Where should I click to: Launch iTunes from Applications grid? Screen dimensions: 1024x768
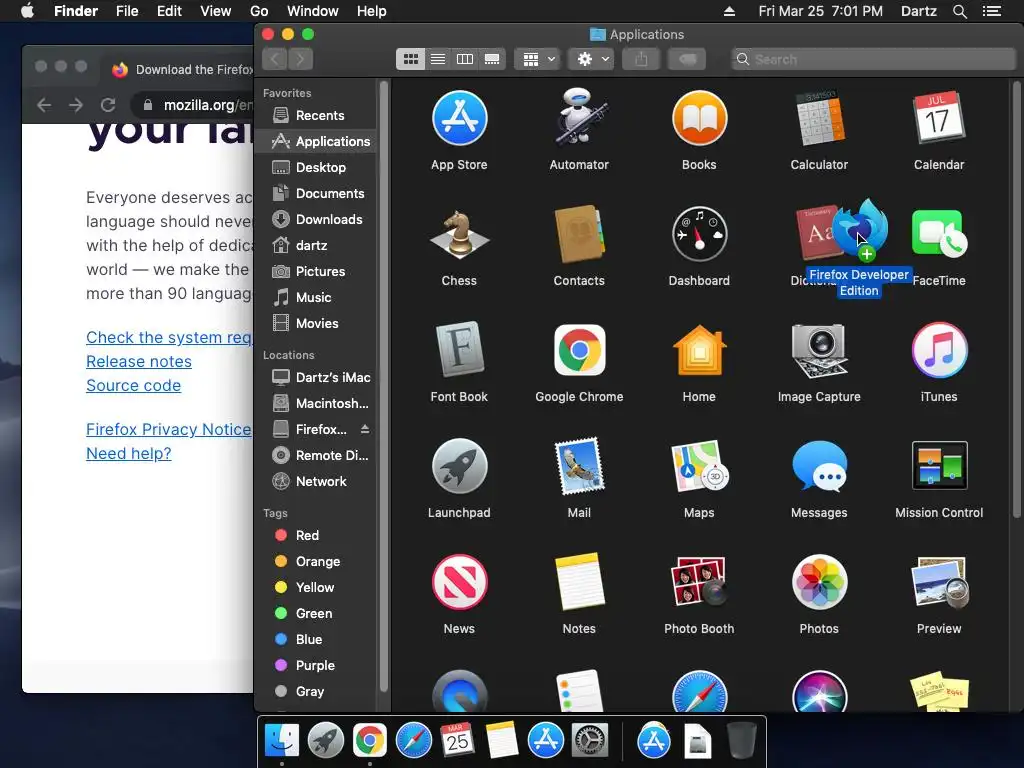coord(938,351)
